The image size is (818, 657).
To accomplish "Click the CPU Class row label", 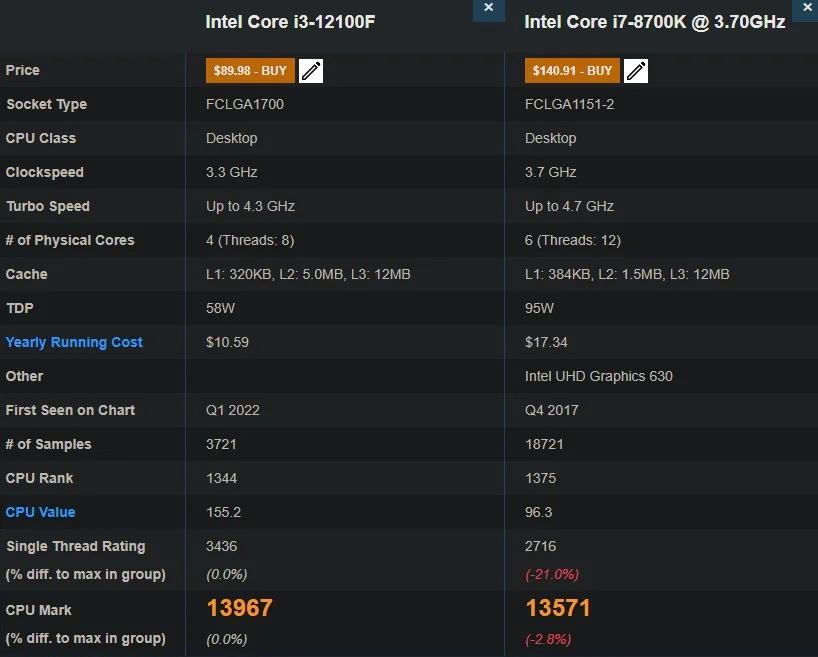I will [41, 138].
